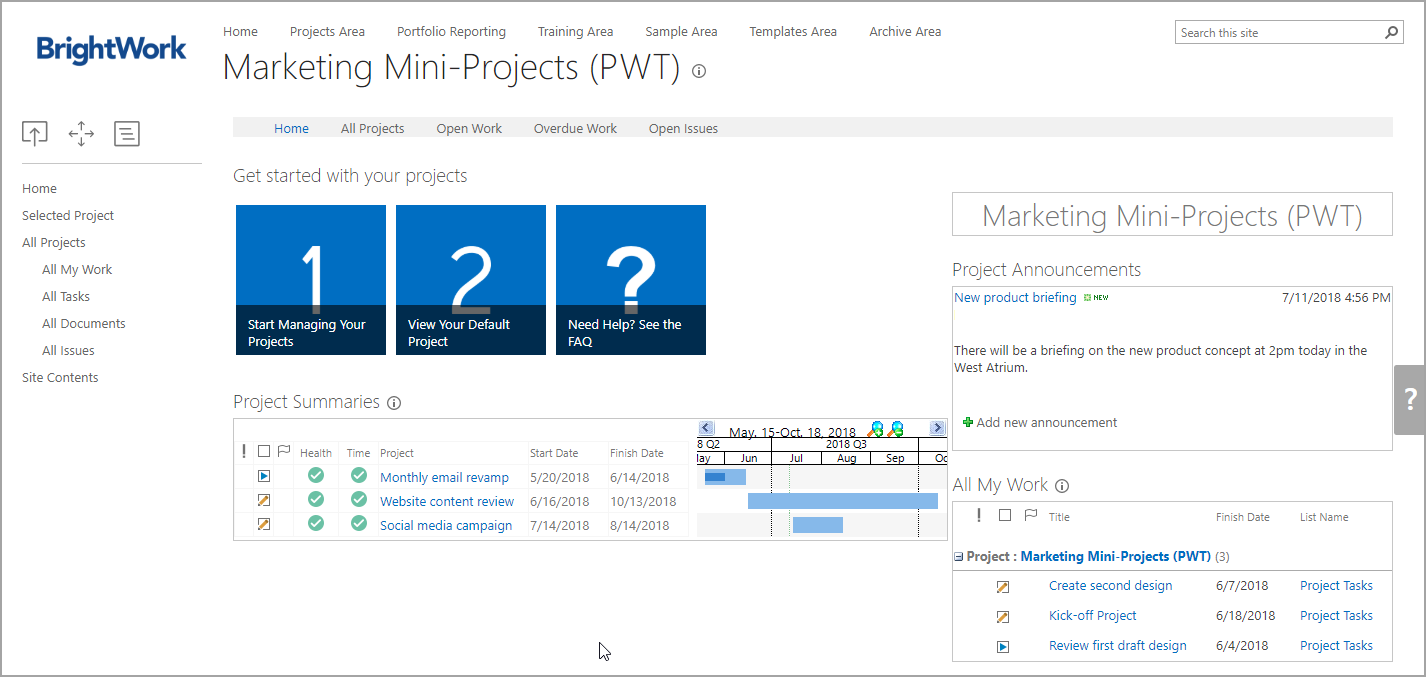
Task: Click the All My Work info icon
Action: tap(1062, 486)
